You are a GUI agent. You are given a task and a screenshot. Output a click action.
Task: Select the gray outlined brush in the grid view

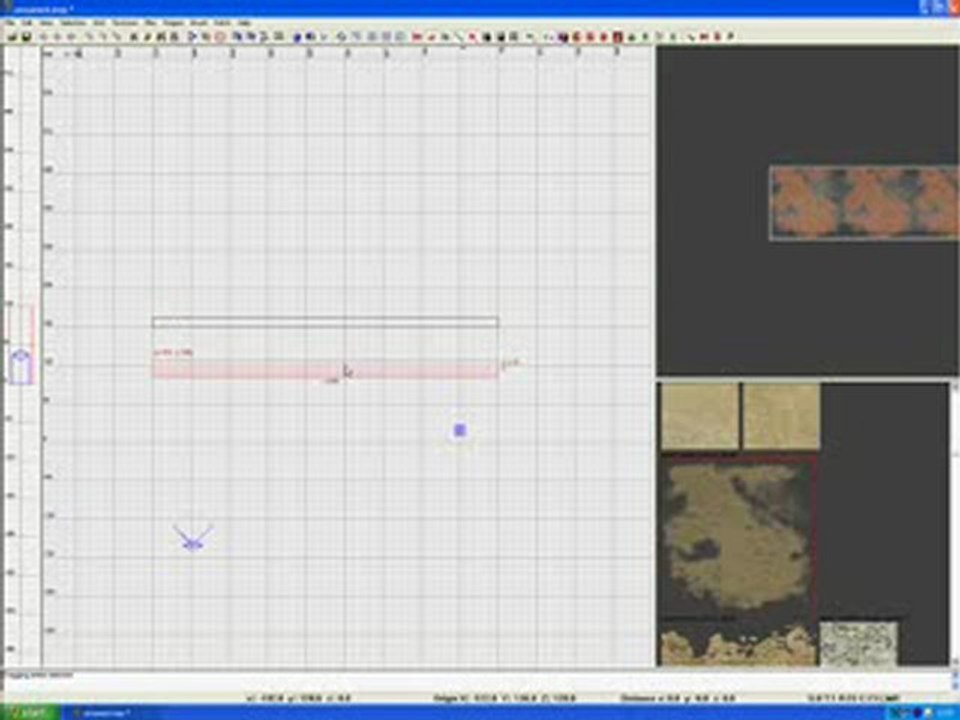324,322
